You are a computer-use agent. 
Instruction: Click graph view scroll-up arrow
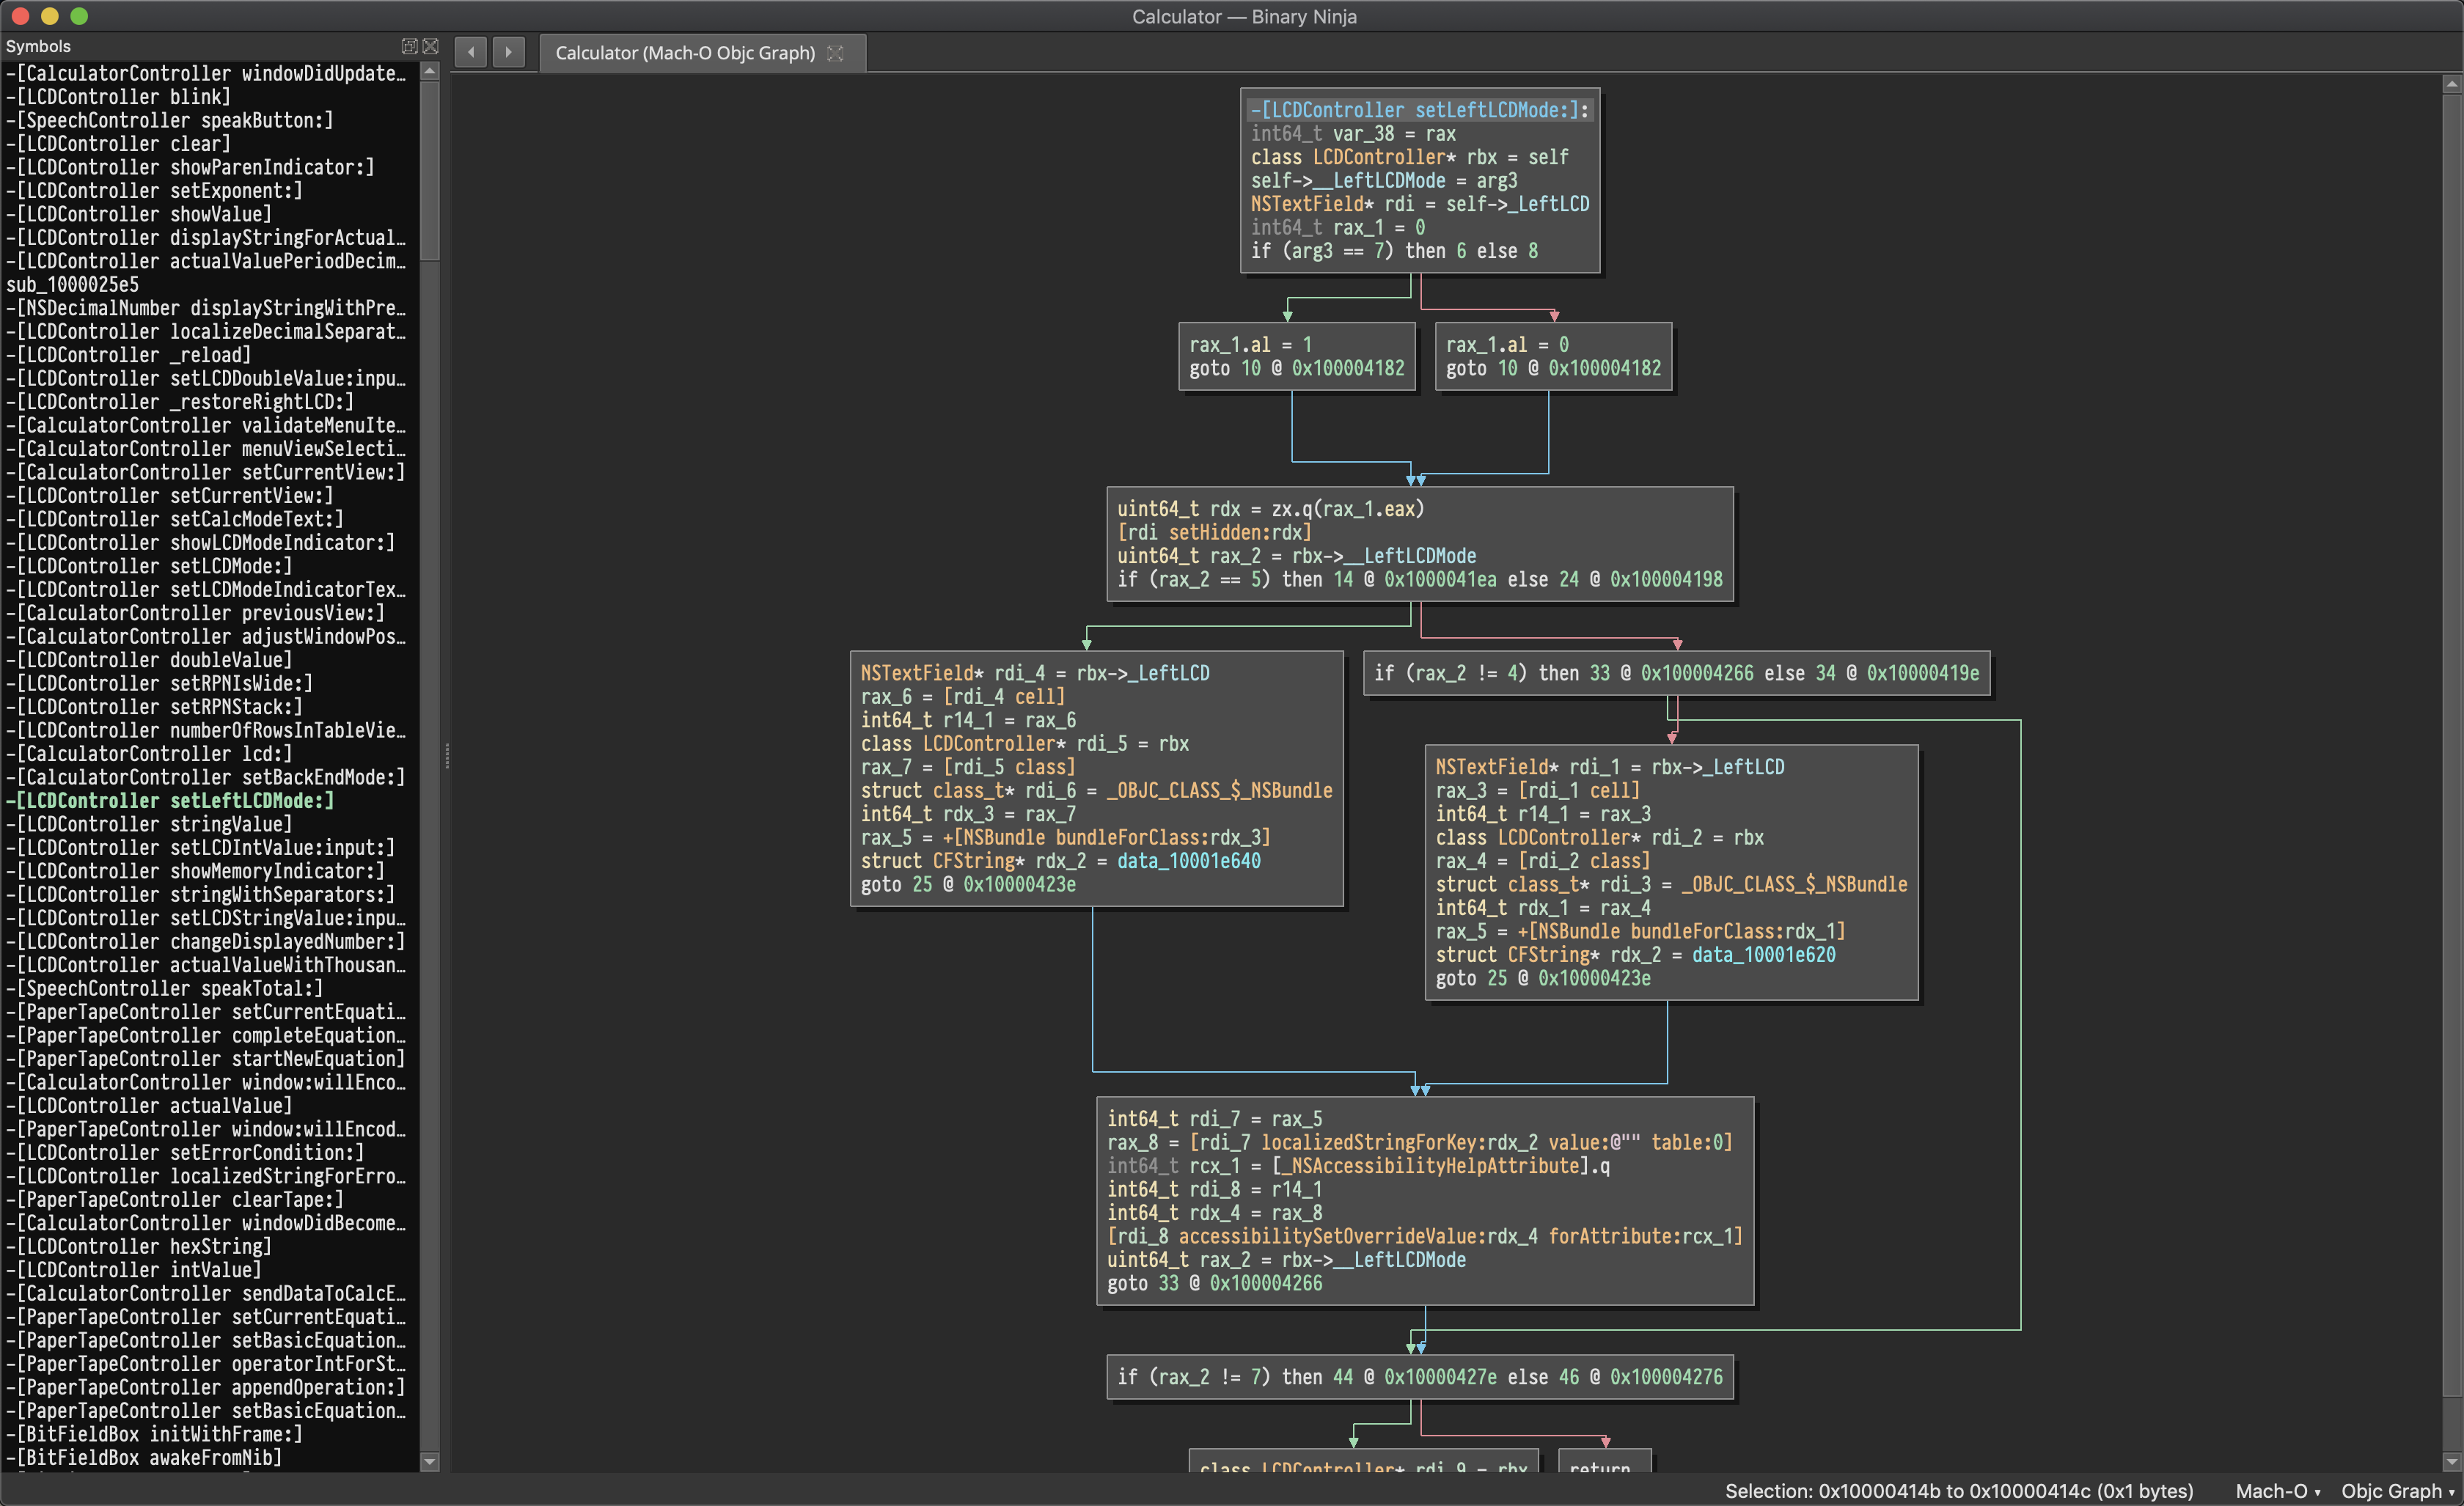tap(2452, 85)
